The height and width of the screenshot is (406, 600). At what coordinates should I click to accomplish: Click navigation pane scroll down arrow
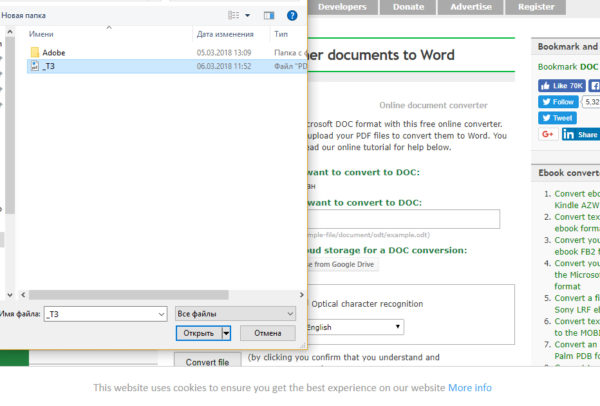click(x=10, y=295)
